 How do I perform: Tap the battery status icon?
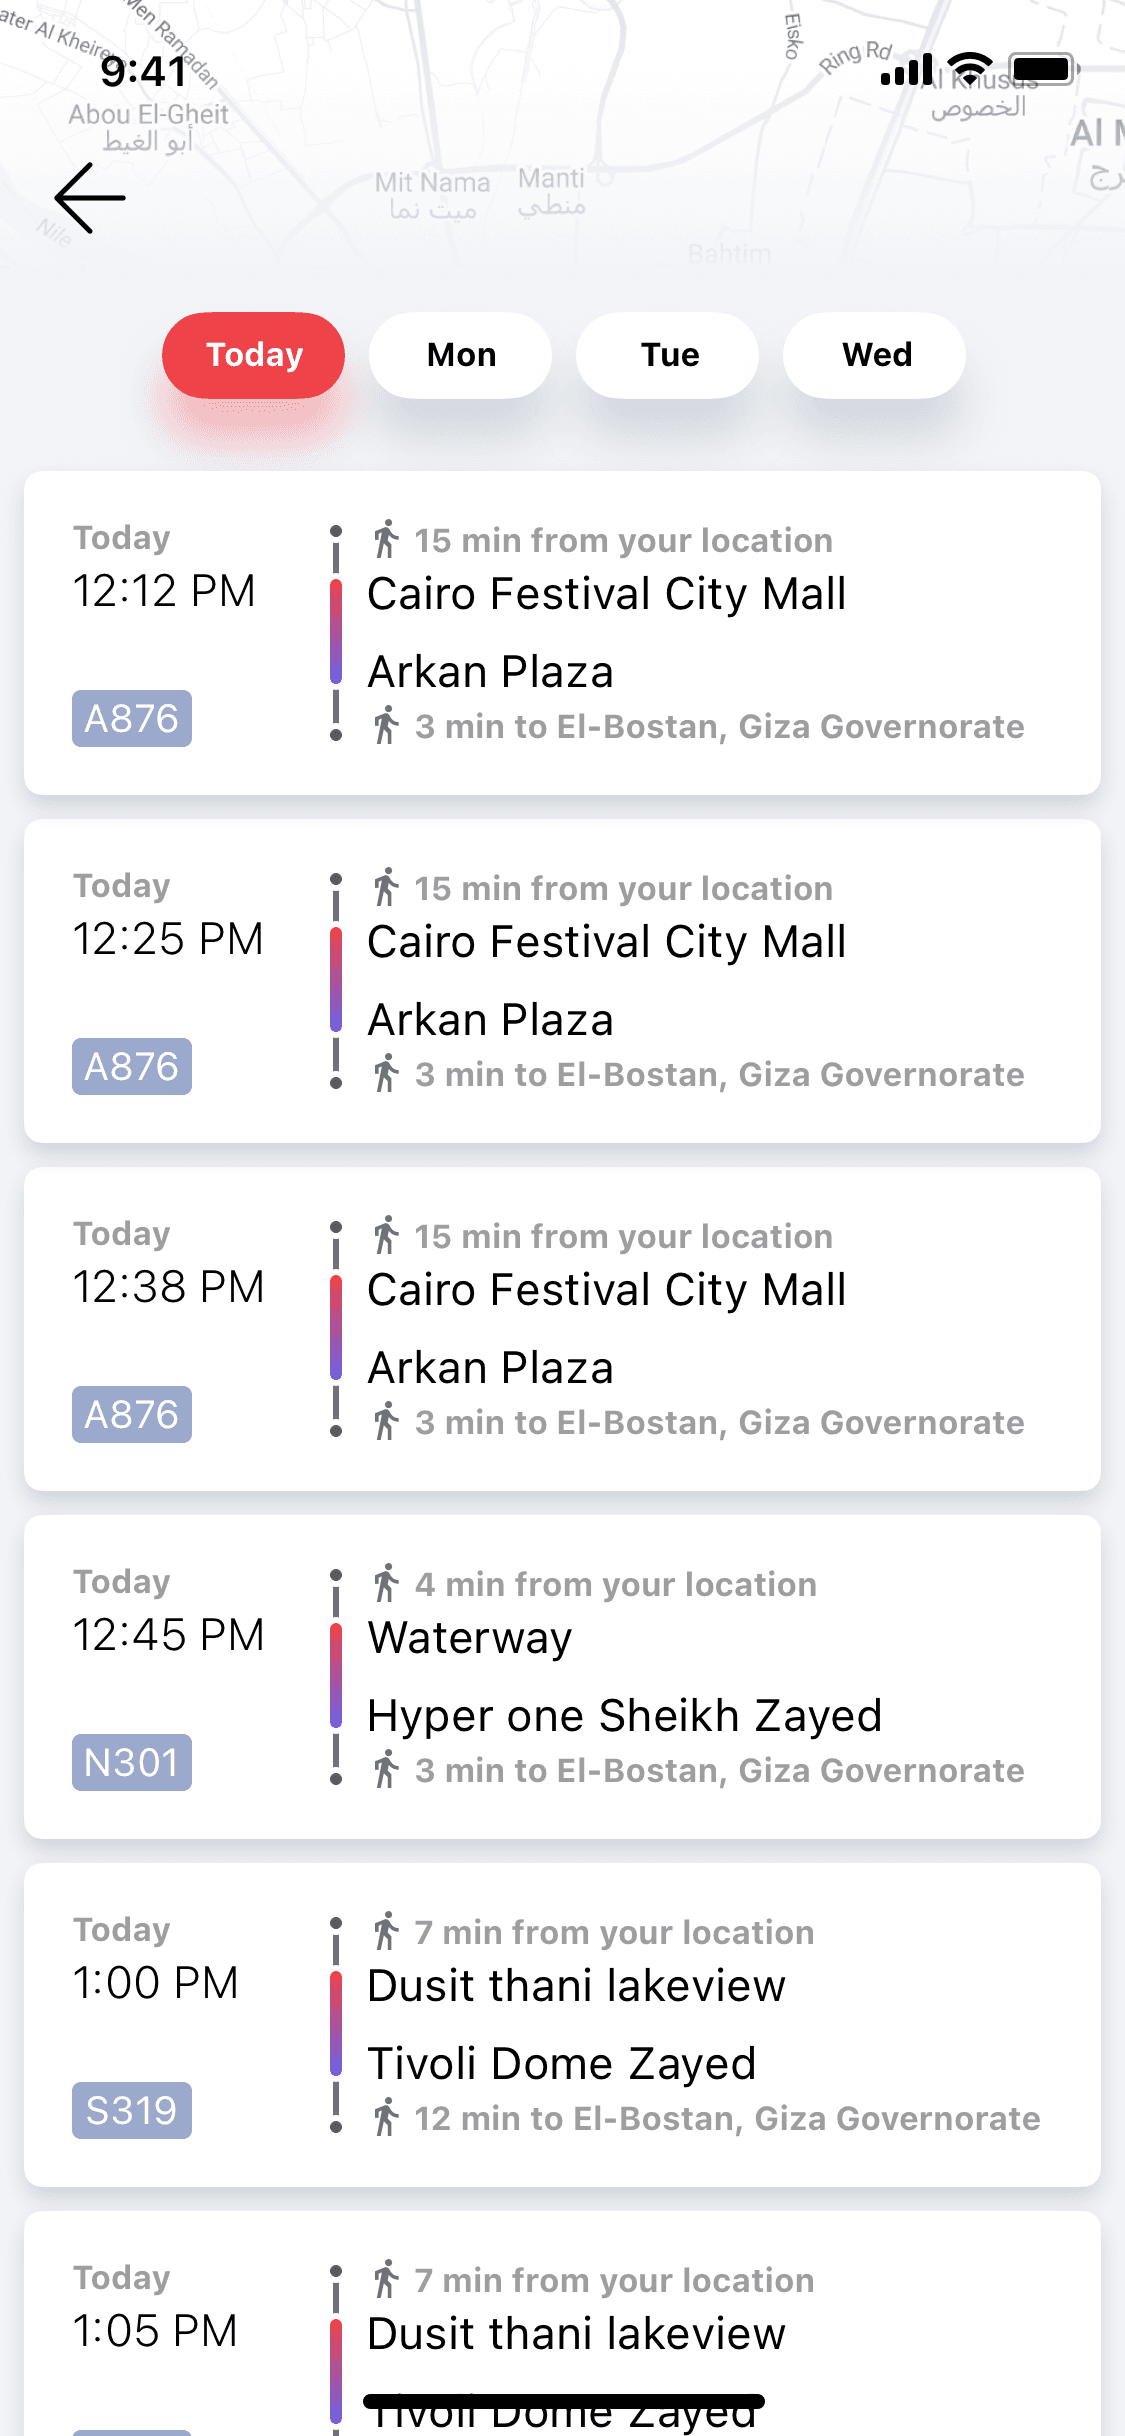[x=1044, y=69]
